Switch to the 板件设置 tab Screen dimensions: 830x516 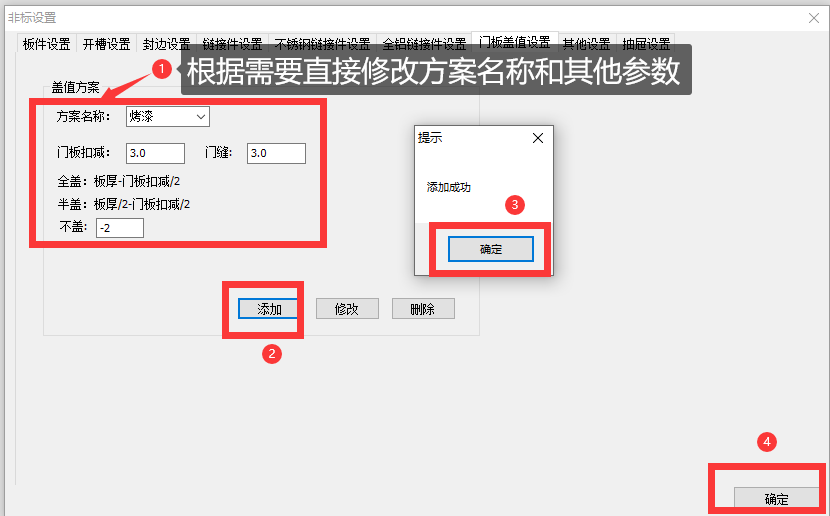pos(47,43)
